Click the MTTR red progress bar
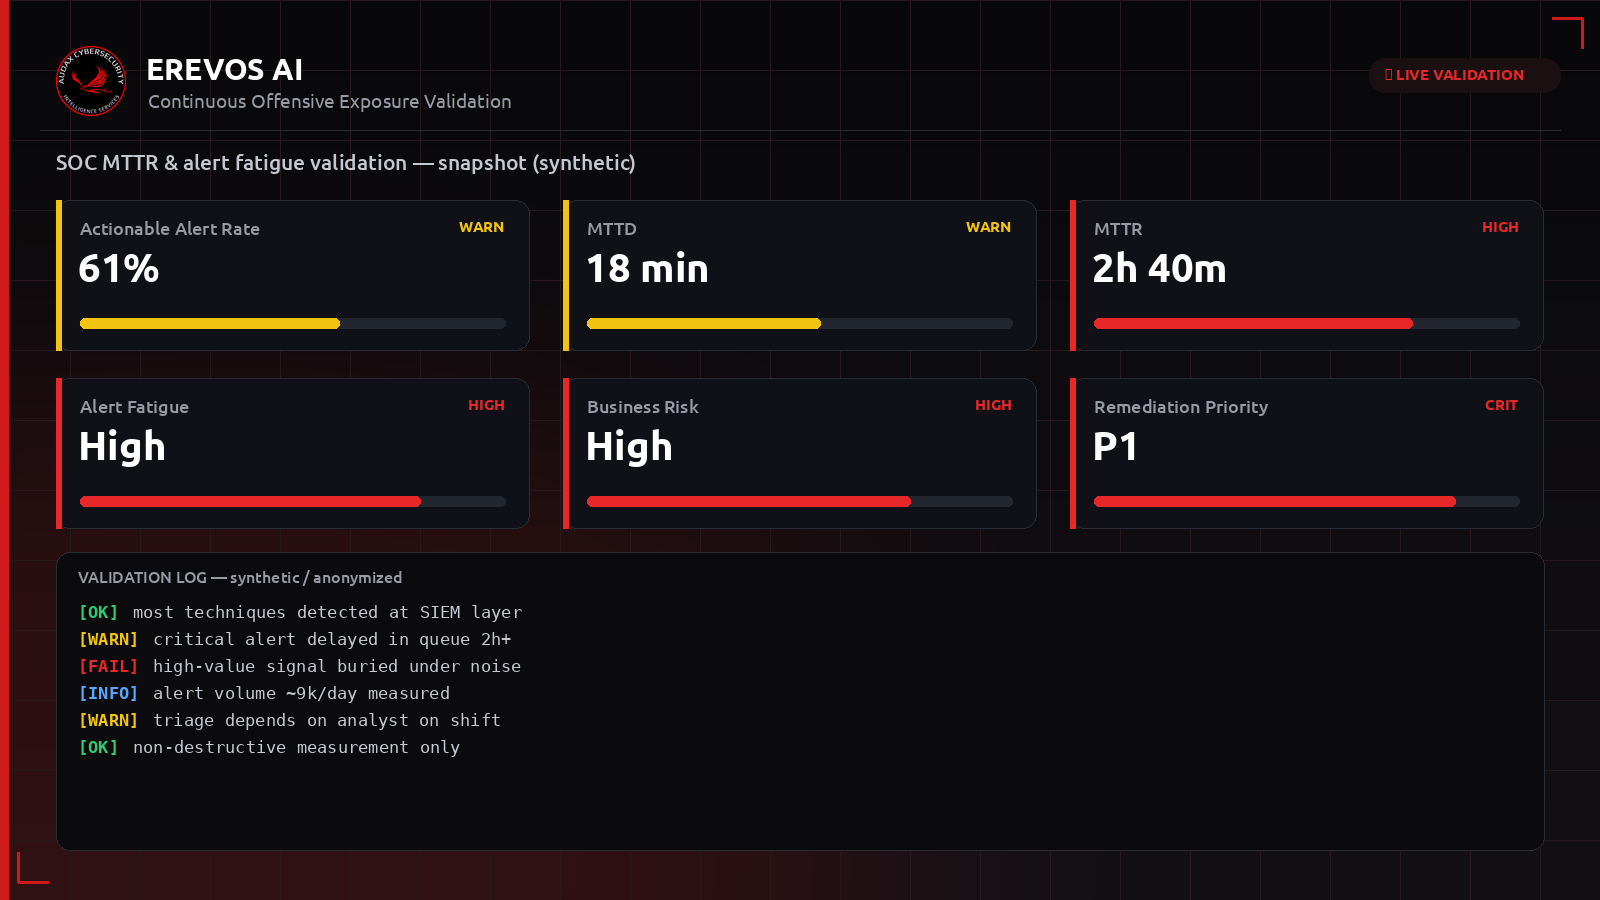The image size is (1600, 900). 1307,323
